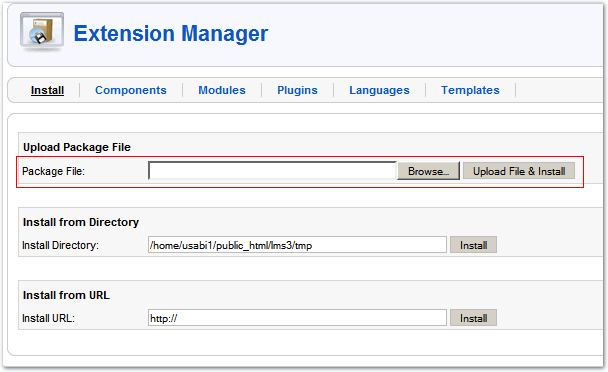The image size is (608, 372).
Task: Select the Languages tab
Action: point(379,90)
